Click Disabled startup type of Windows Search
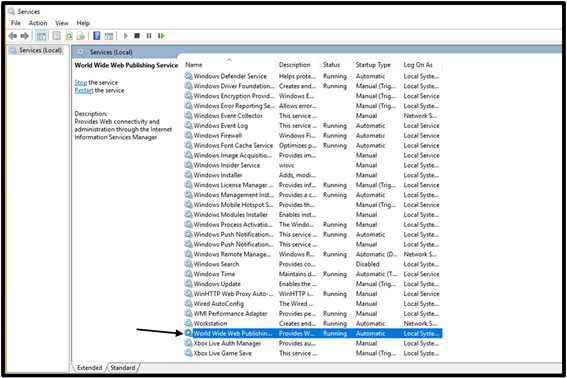Viewport: 567px width, 378px height. (367, 264)
